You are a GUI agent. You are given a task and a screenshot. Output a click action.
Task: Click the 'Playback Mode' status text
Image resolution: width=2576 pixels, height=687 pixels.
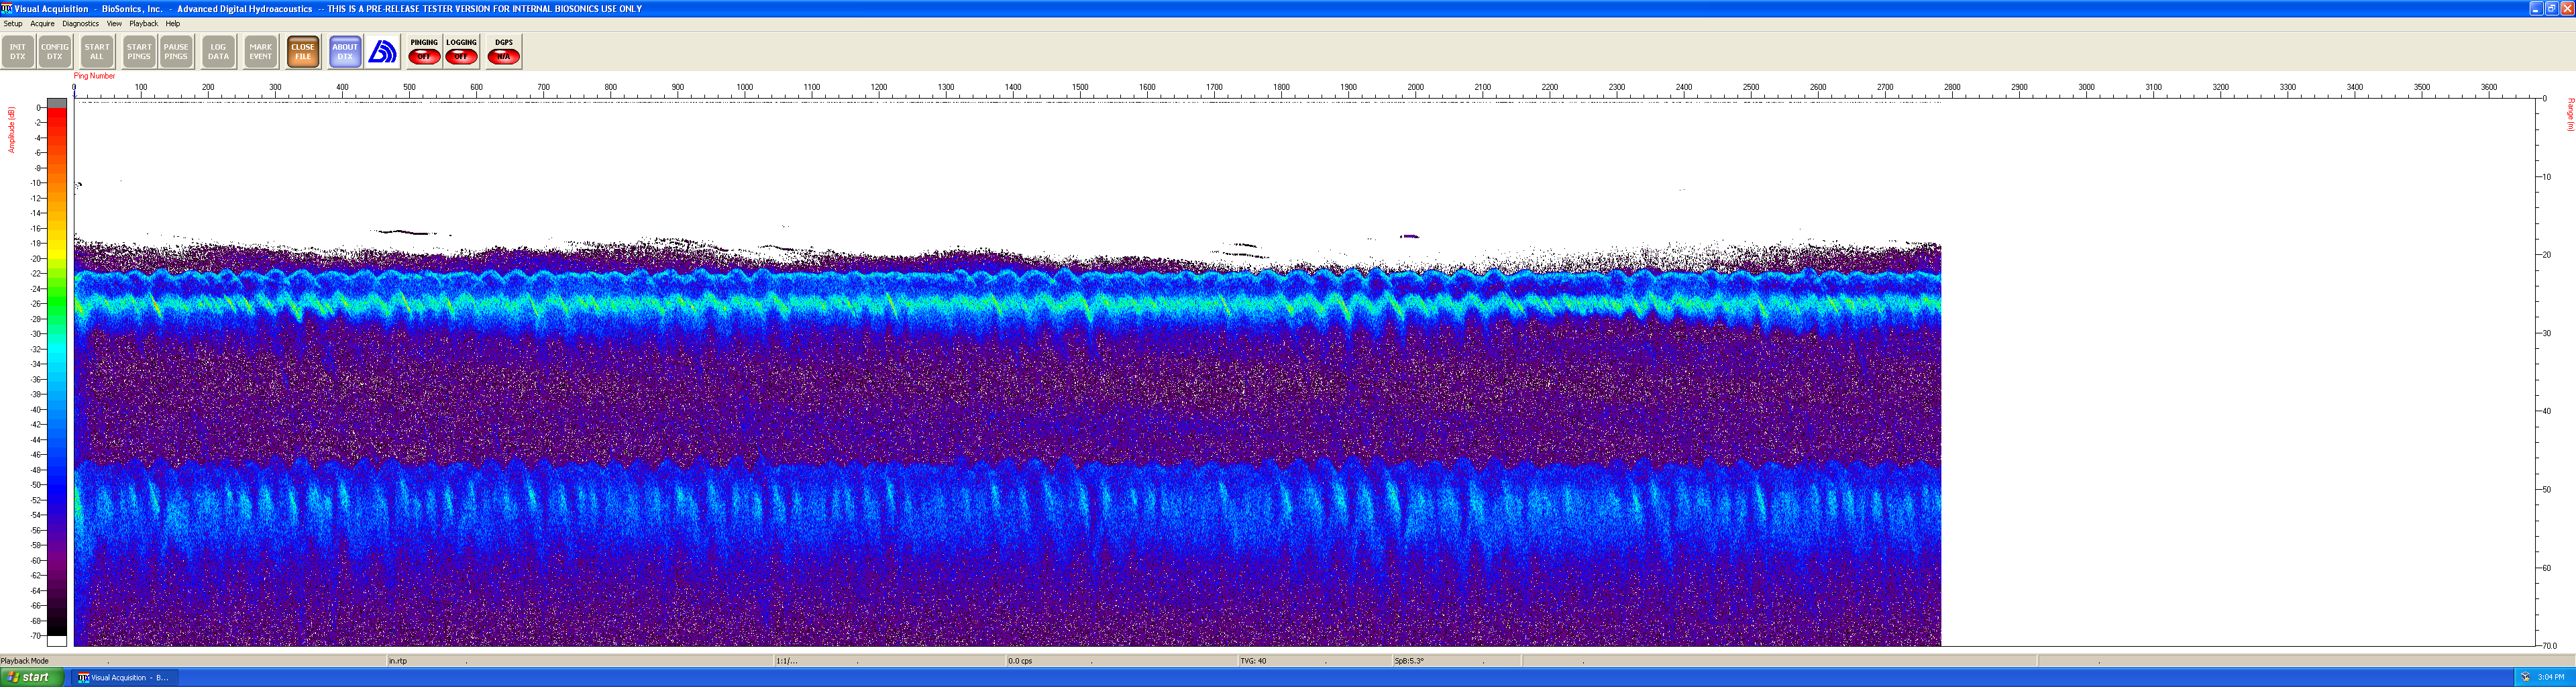[x=25, y=661]
